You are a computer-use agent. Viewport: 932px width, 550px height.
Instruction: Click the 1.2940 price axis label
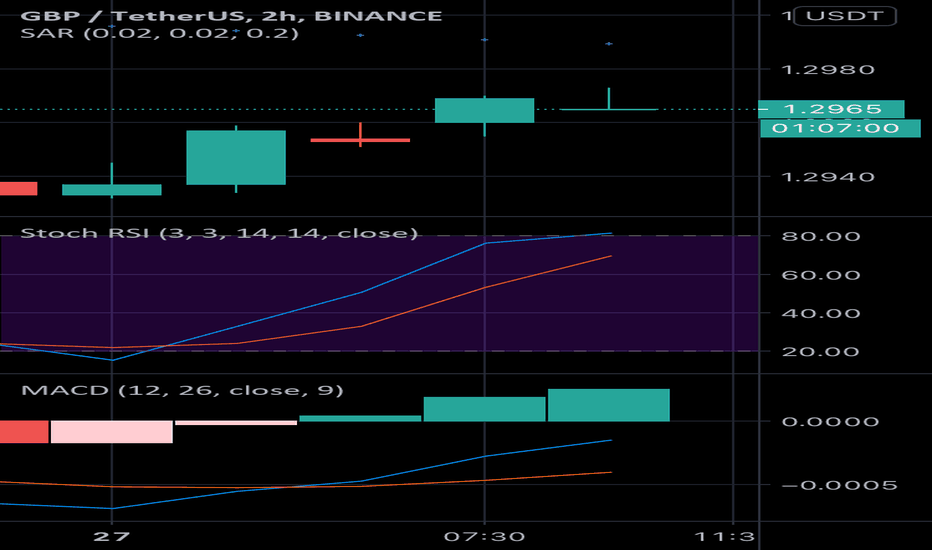(827, 177)
